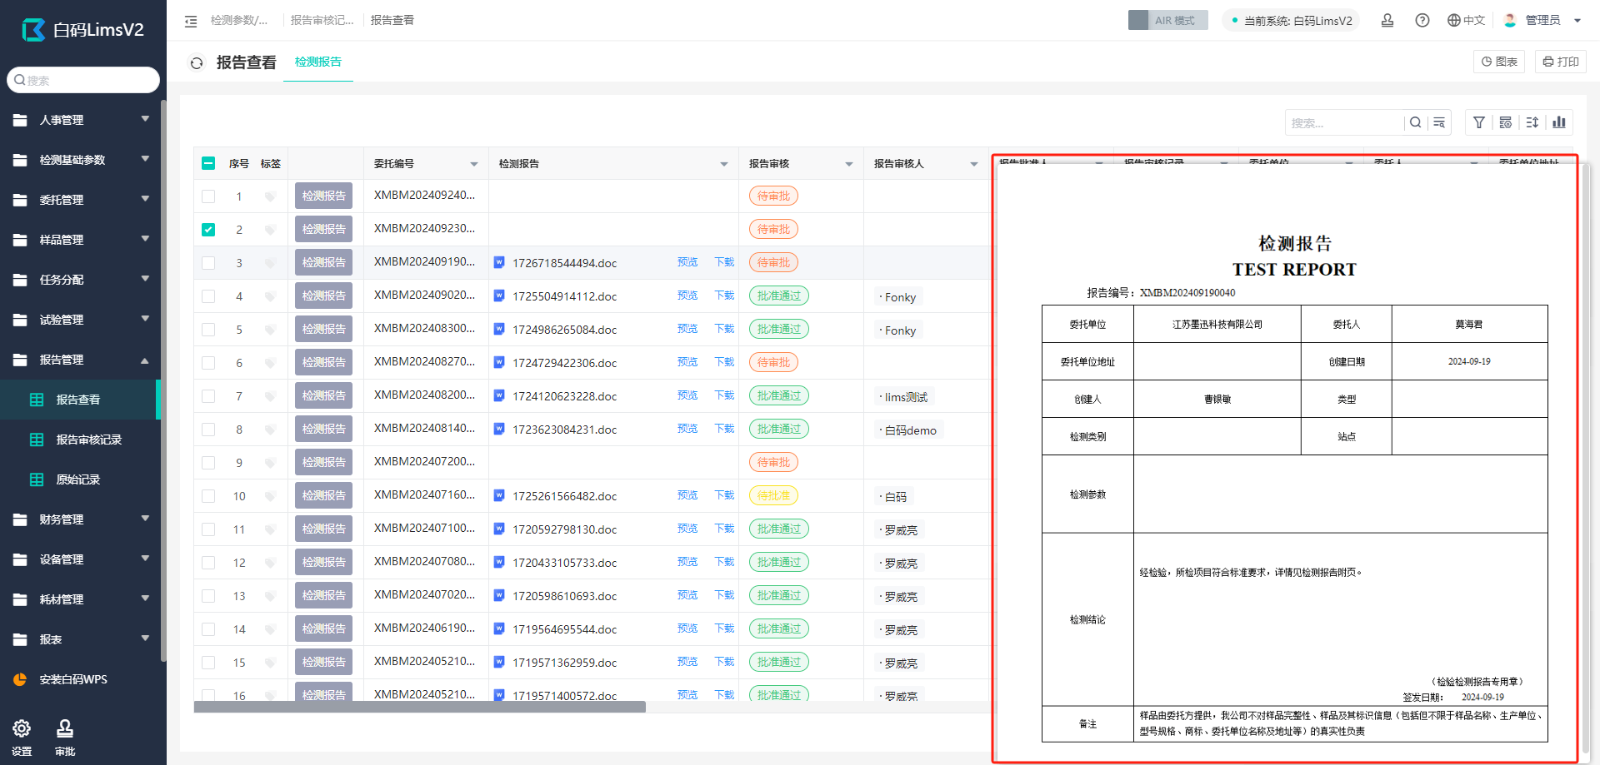The width and height of the screenshot is (1600, 765).
Task: Click tag icon in row 4
Action: pos(270,297)
